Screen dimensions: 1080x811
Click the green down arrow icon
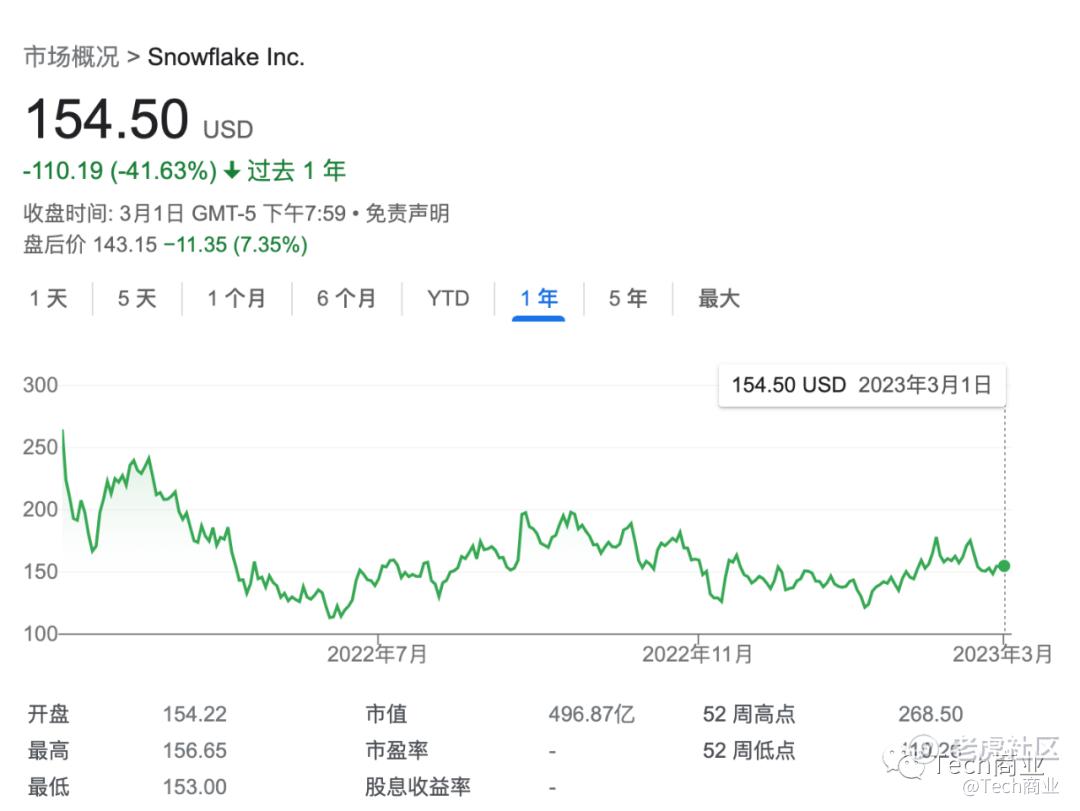232,171
